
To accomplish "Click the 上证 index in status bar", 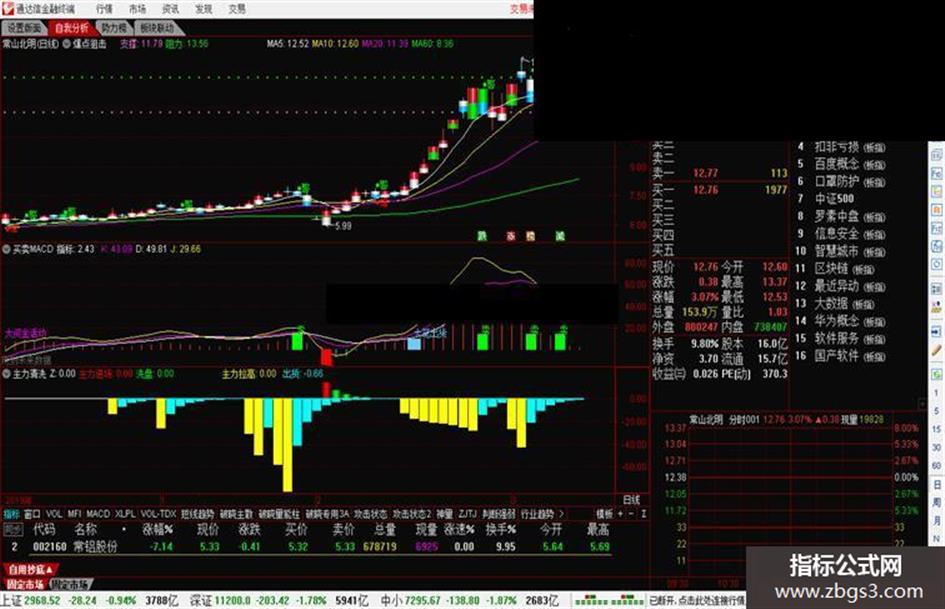I will pyautogui.click(x=89, y=601).
